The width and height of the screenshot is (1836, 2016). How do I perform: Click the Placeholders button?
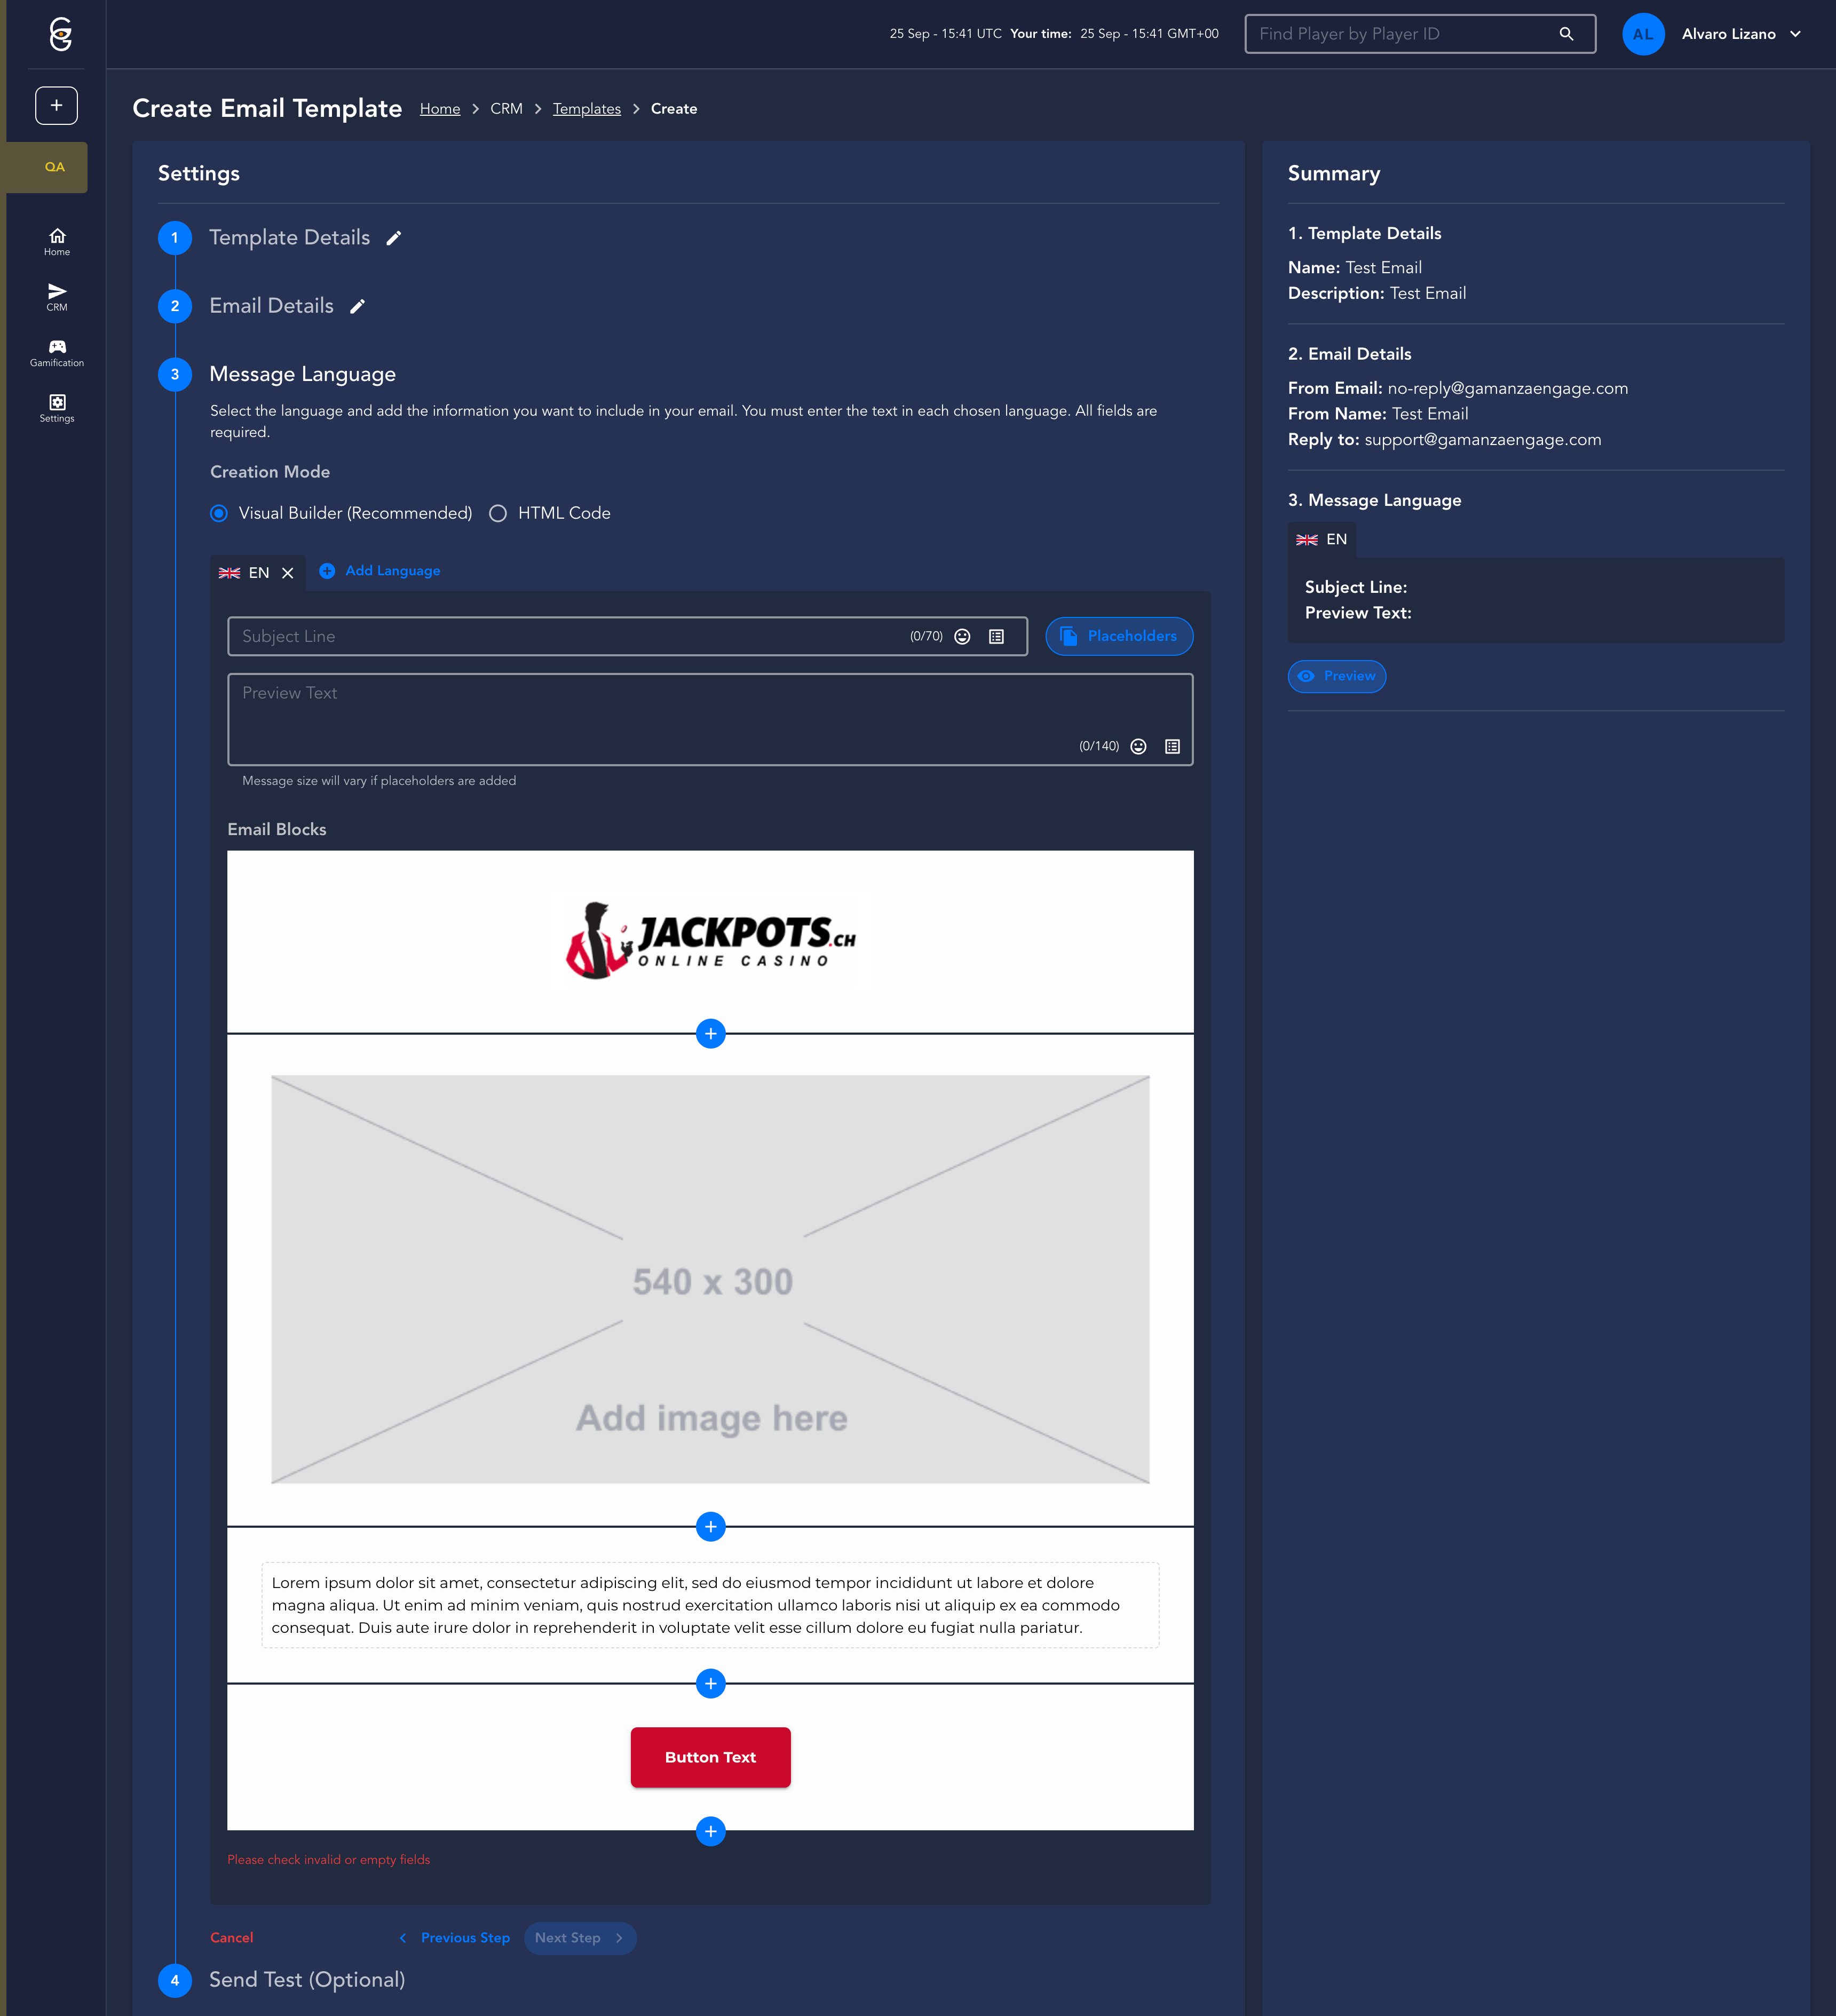[1118, 637]
